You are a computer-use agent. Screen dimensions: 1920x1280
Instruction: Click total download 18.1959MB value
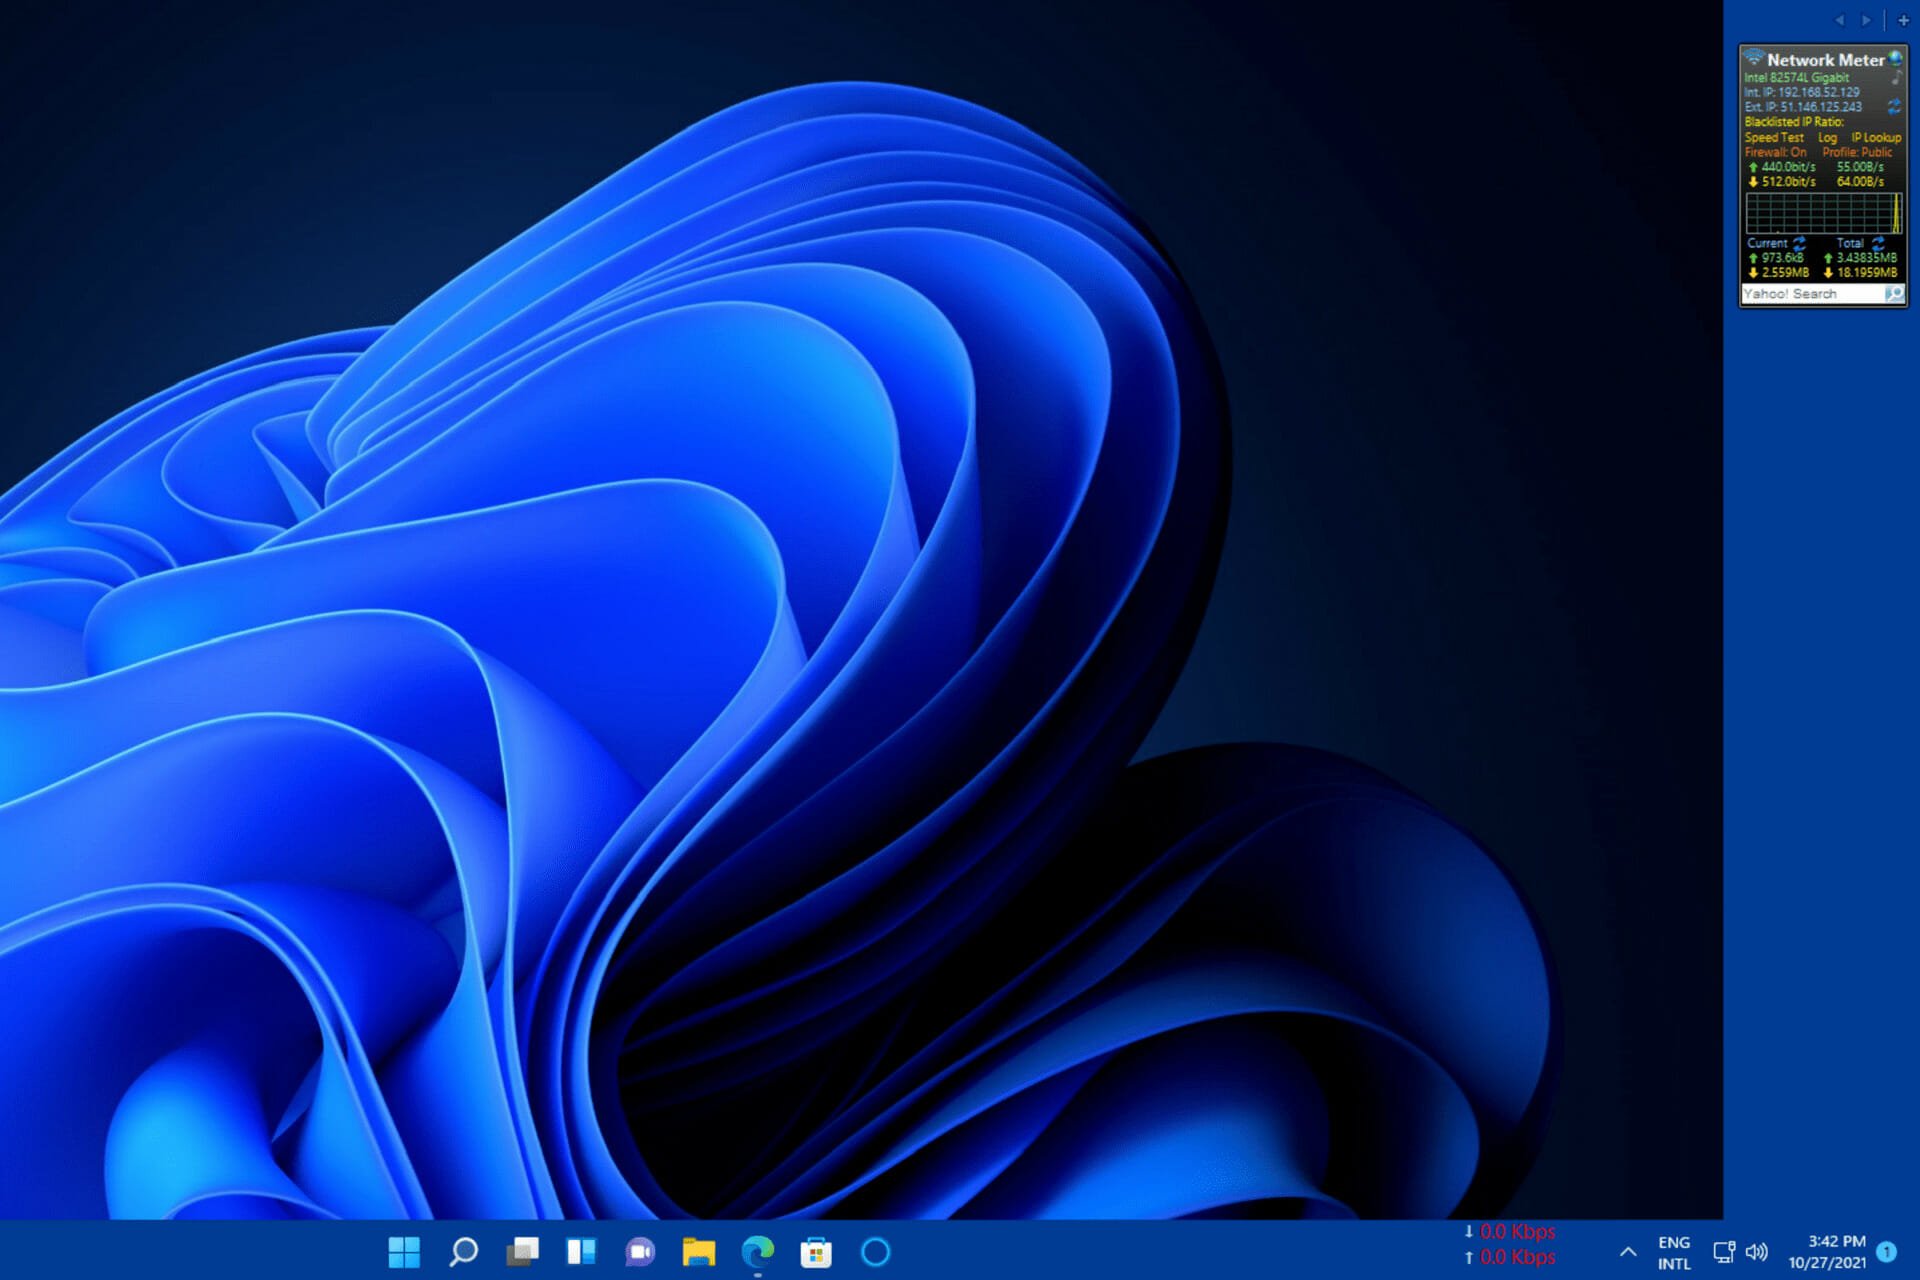point(1867,272)
